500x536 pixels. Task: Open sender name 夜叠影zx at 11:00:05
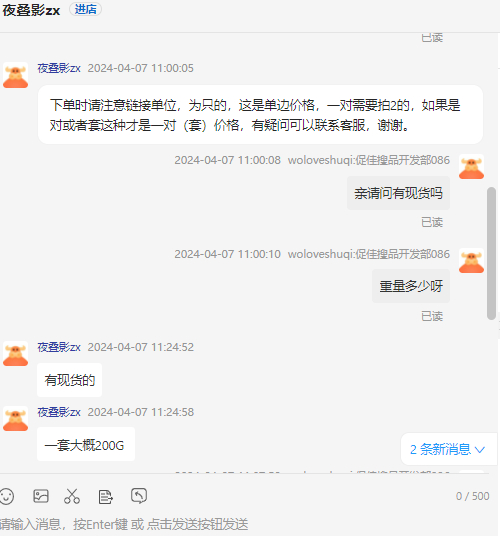59,68
